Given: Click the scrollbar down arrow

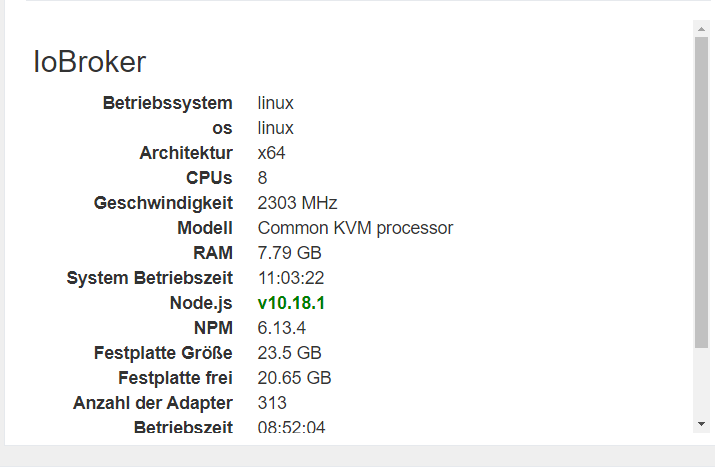Looking at the screenshot, I should (701, 424).
